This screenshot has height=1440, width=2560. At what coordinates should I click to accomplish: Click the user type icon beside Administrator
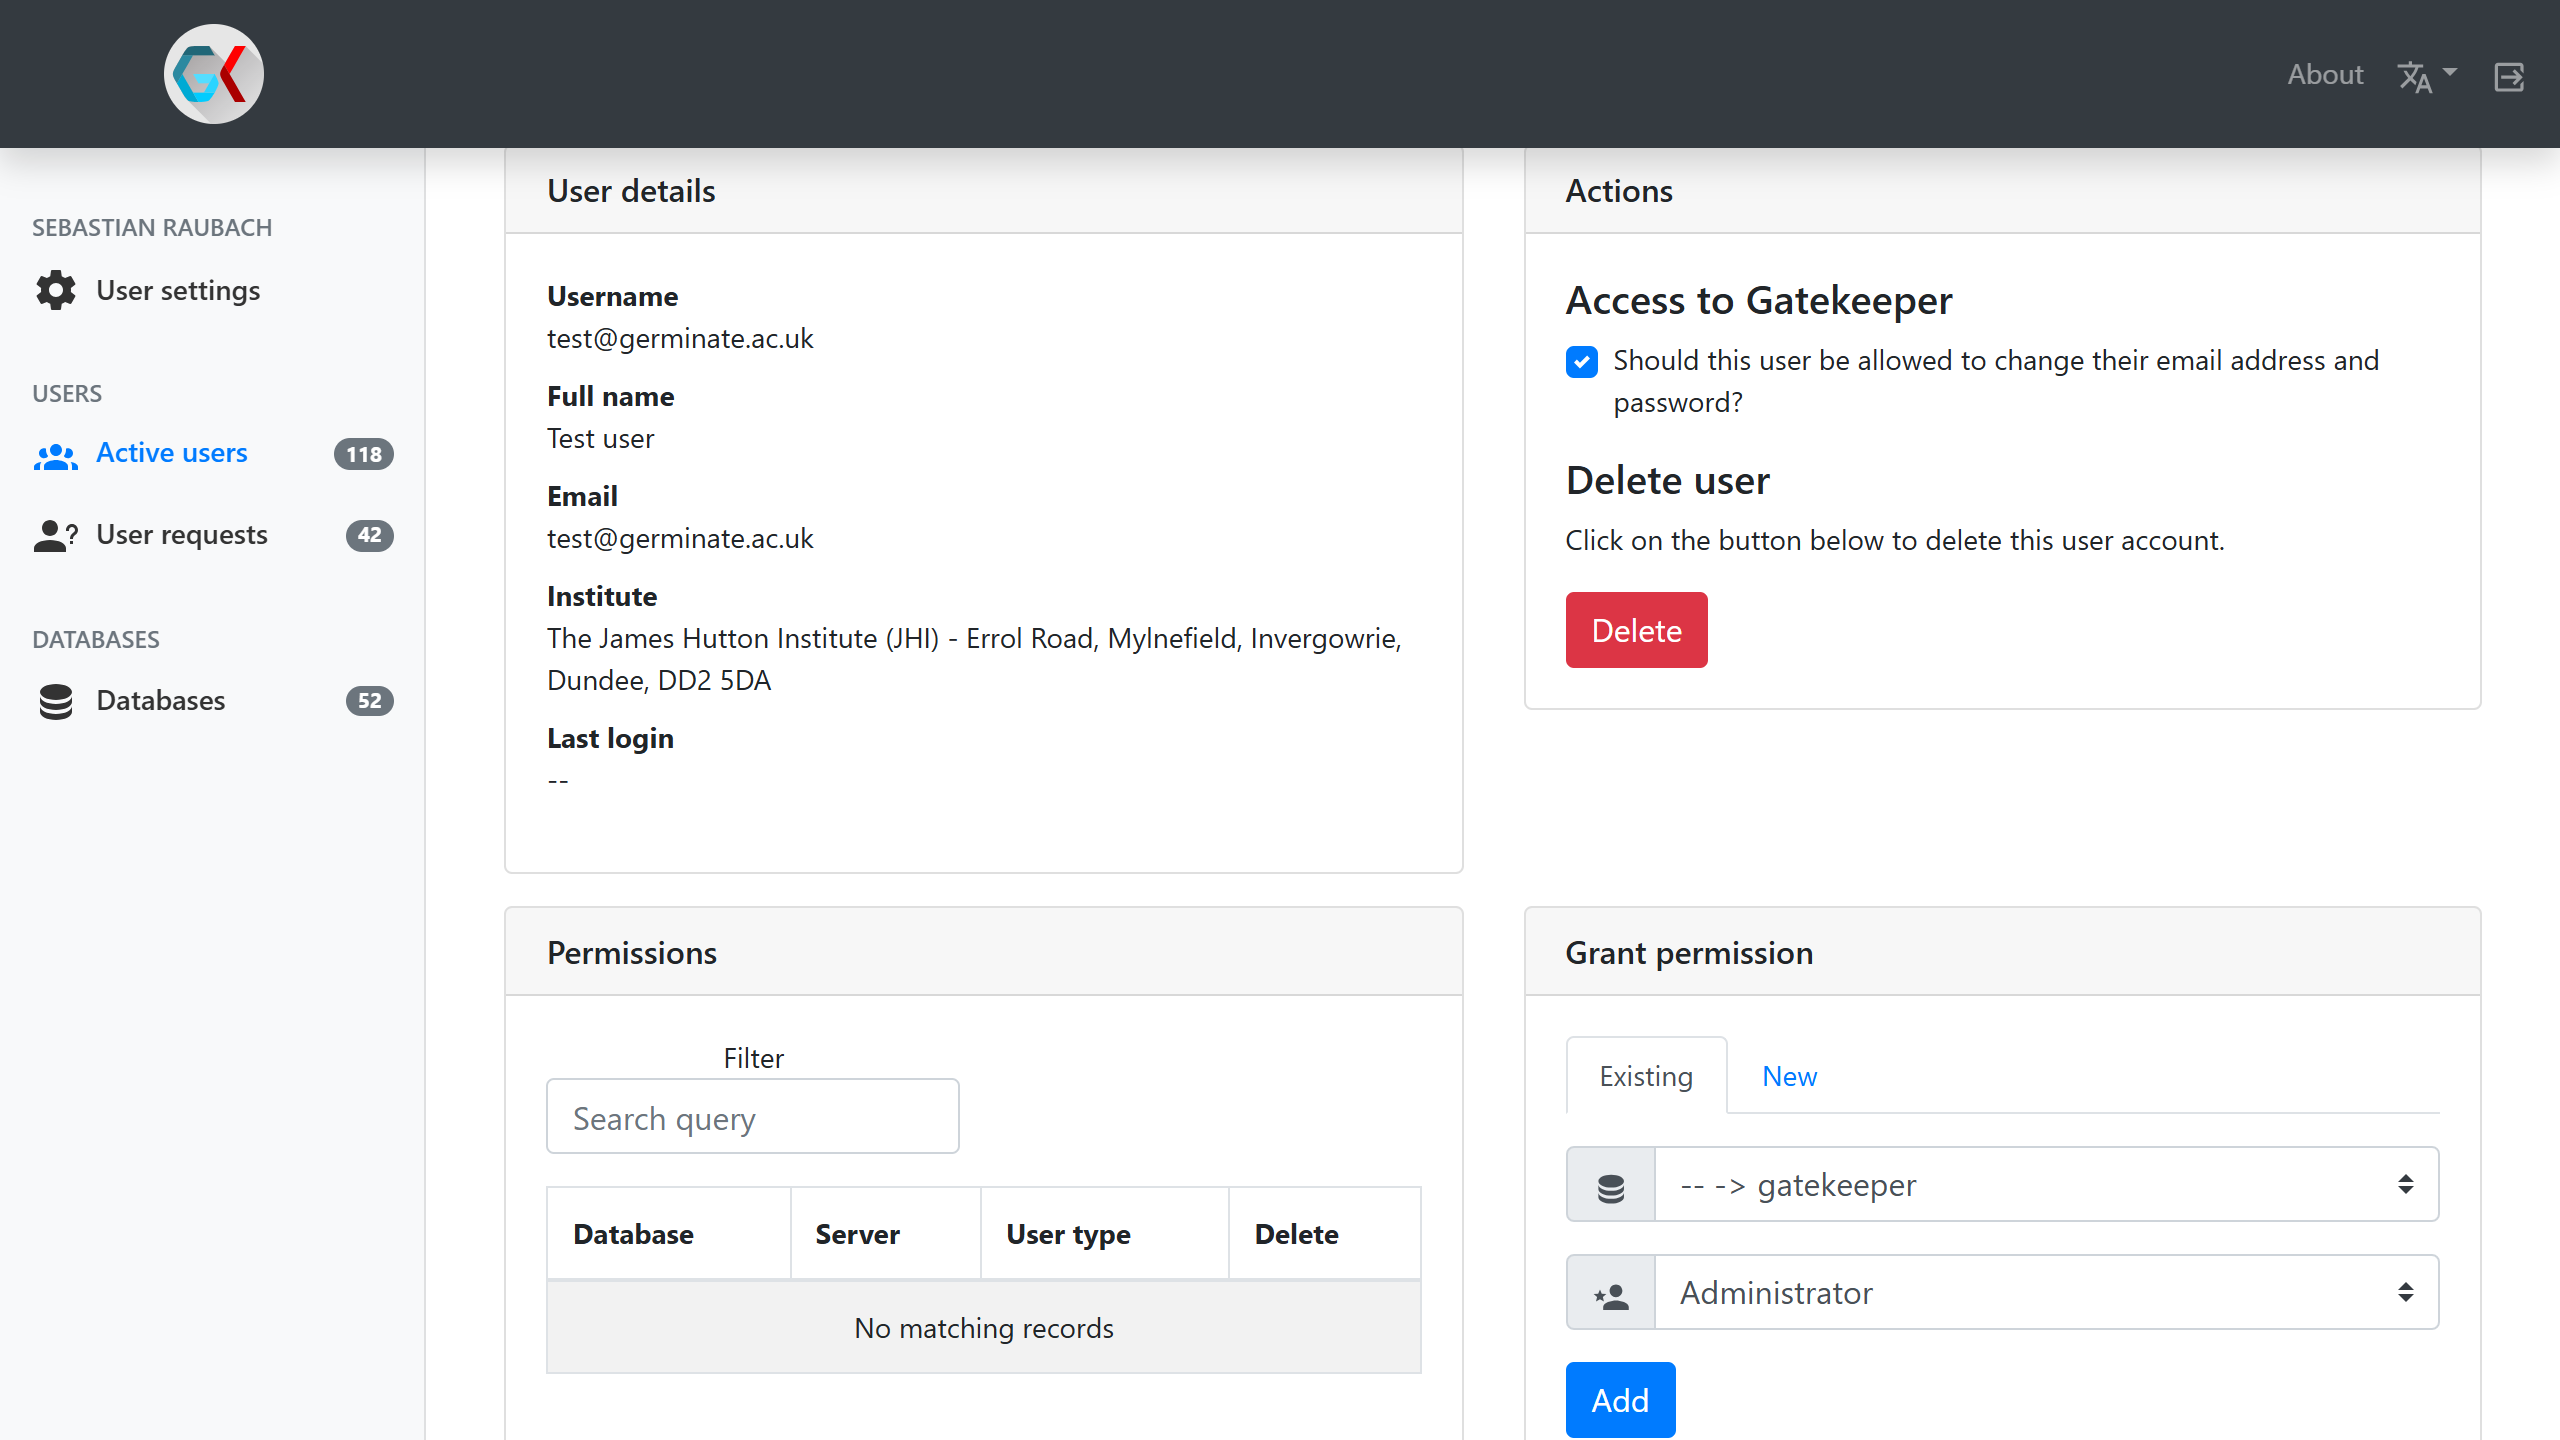[1611, 1293]
